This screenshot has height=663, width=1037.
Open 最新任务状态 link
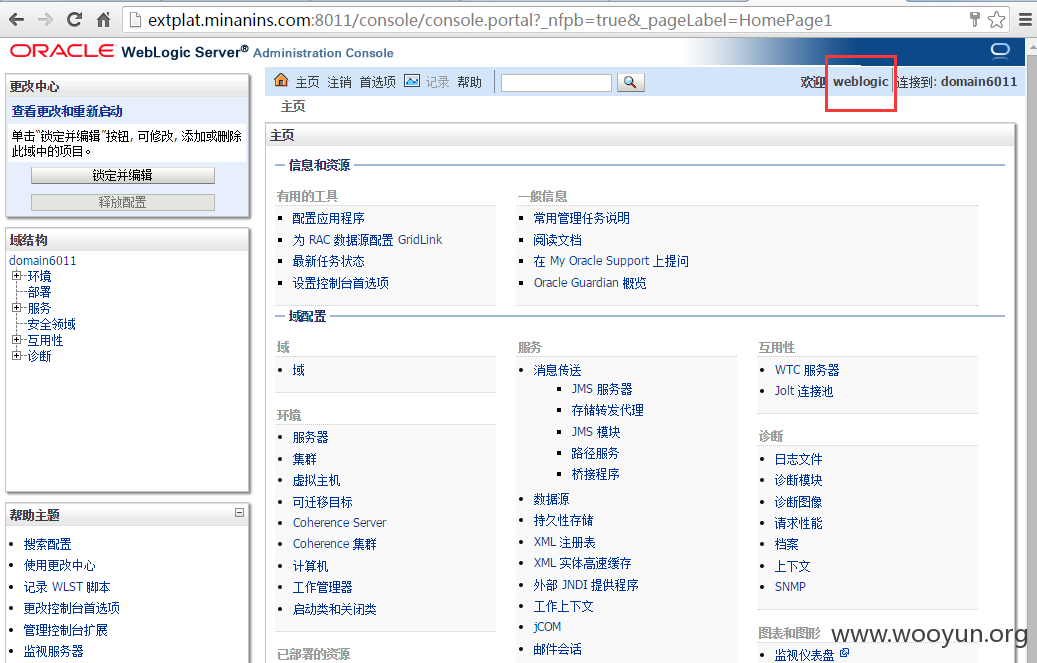tap(329, 261)
